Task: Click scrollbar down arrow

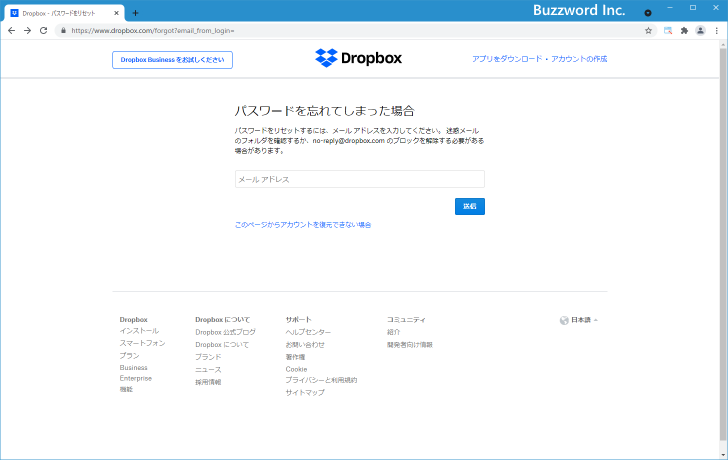Action: tap(723, 455)
